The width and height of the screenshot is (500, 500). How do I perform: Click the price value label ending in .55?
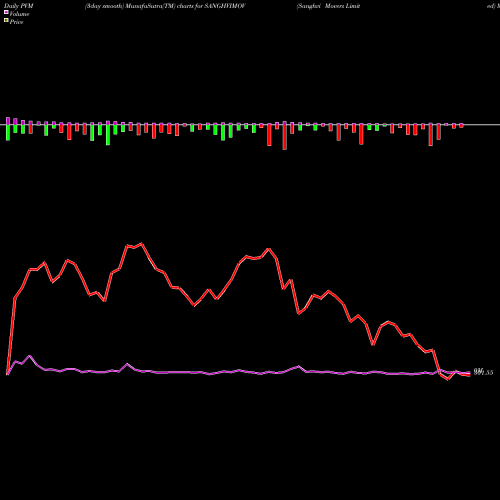point(483,372)
